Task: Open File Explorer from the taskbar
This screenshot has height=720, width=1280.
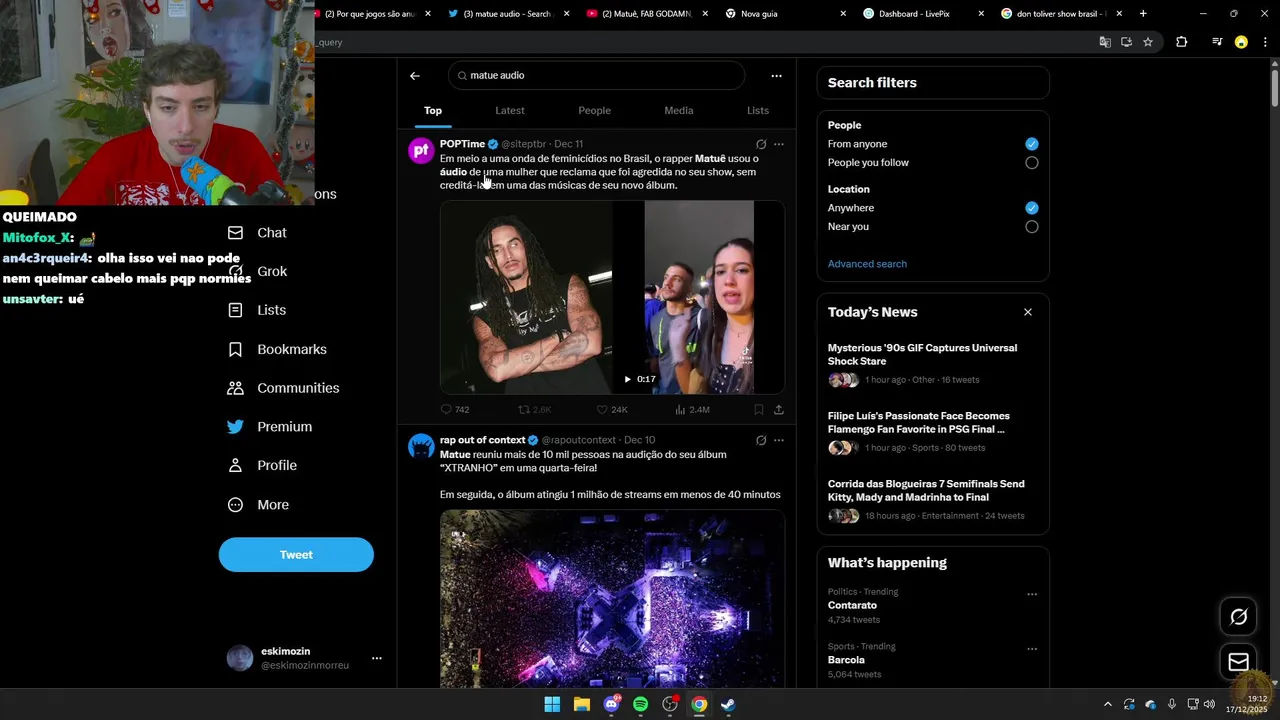Action: pyautogui.click(x=582, y=705)
